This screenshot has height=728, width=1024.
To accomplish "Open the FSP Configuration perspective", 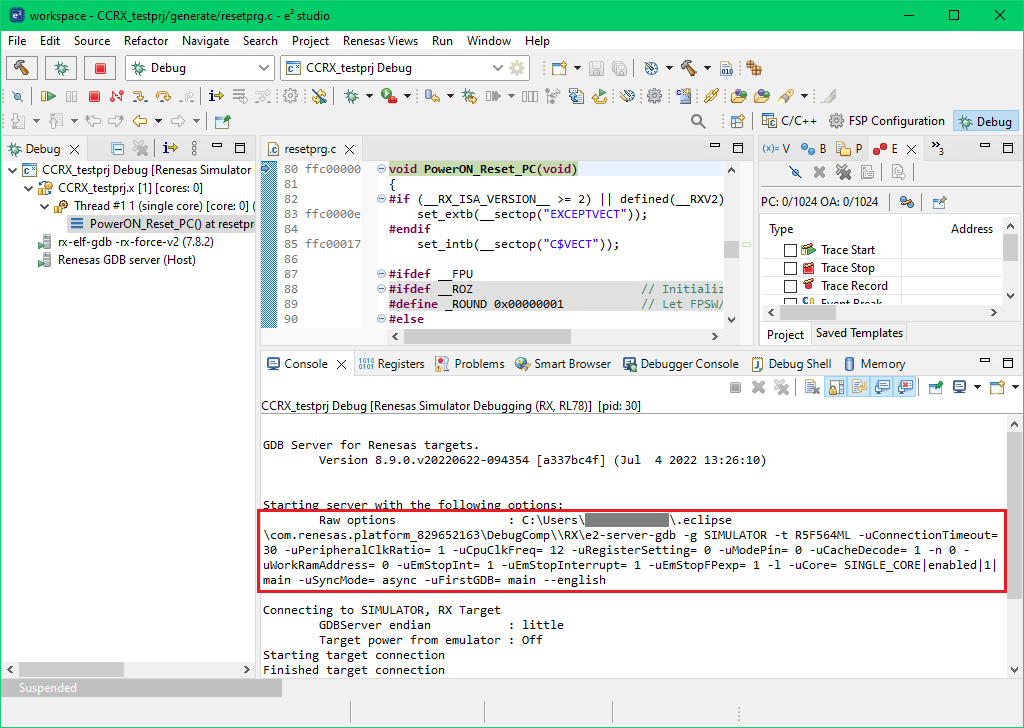I will click(886, 121).
